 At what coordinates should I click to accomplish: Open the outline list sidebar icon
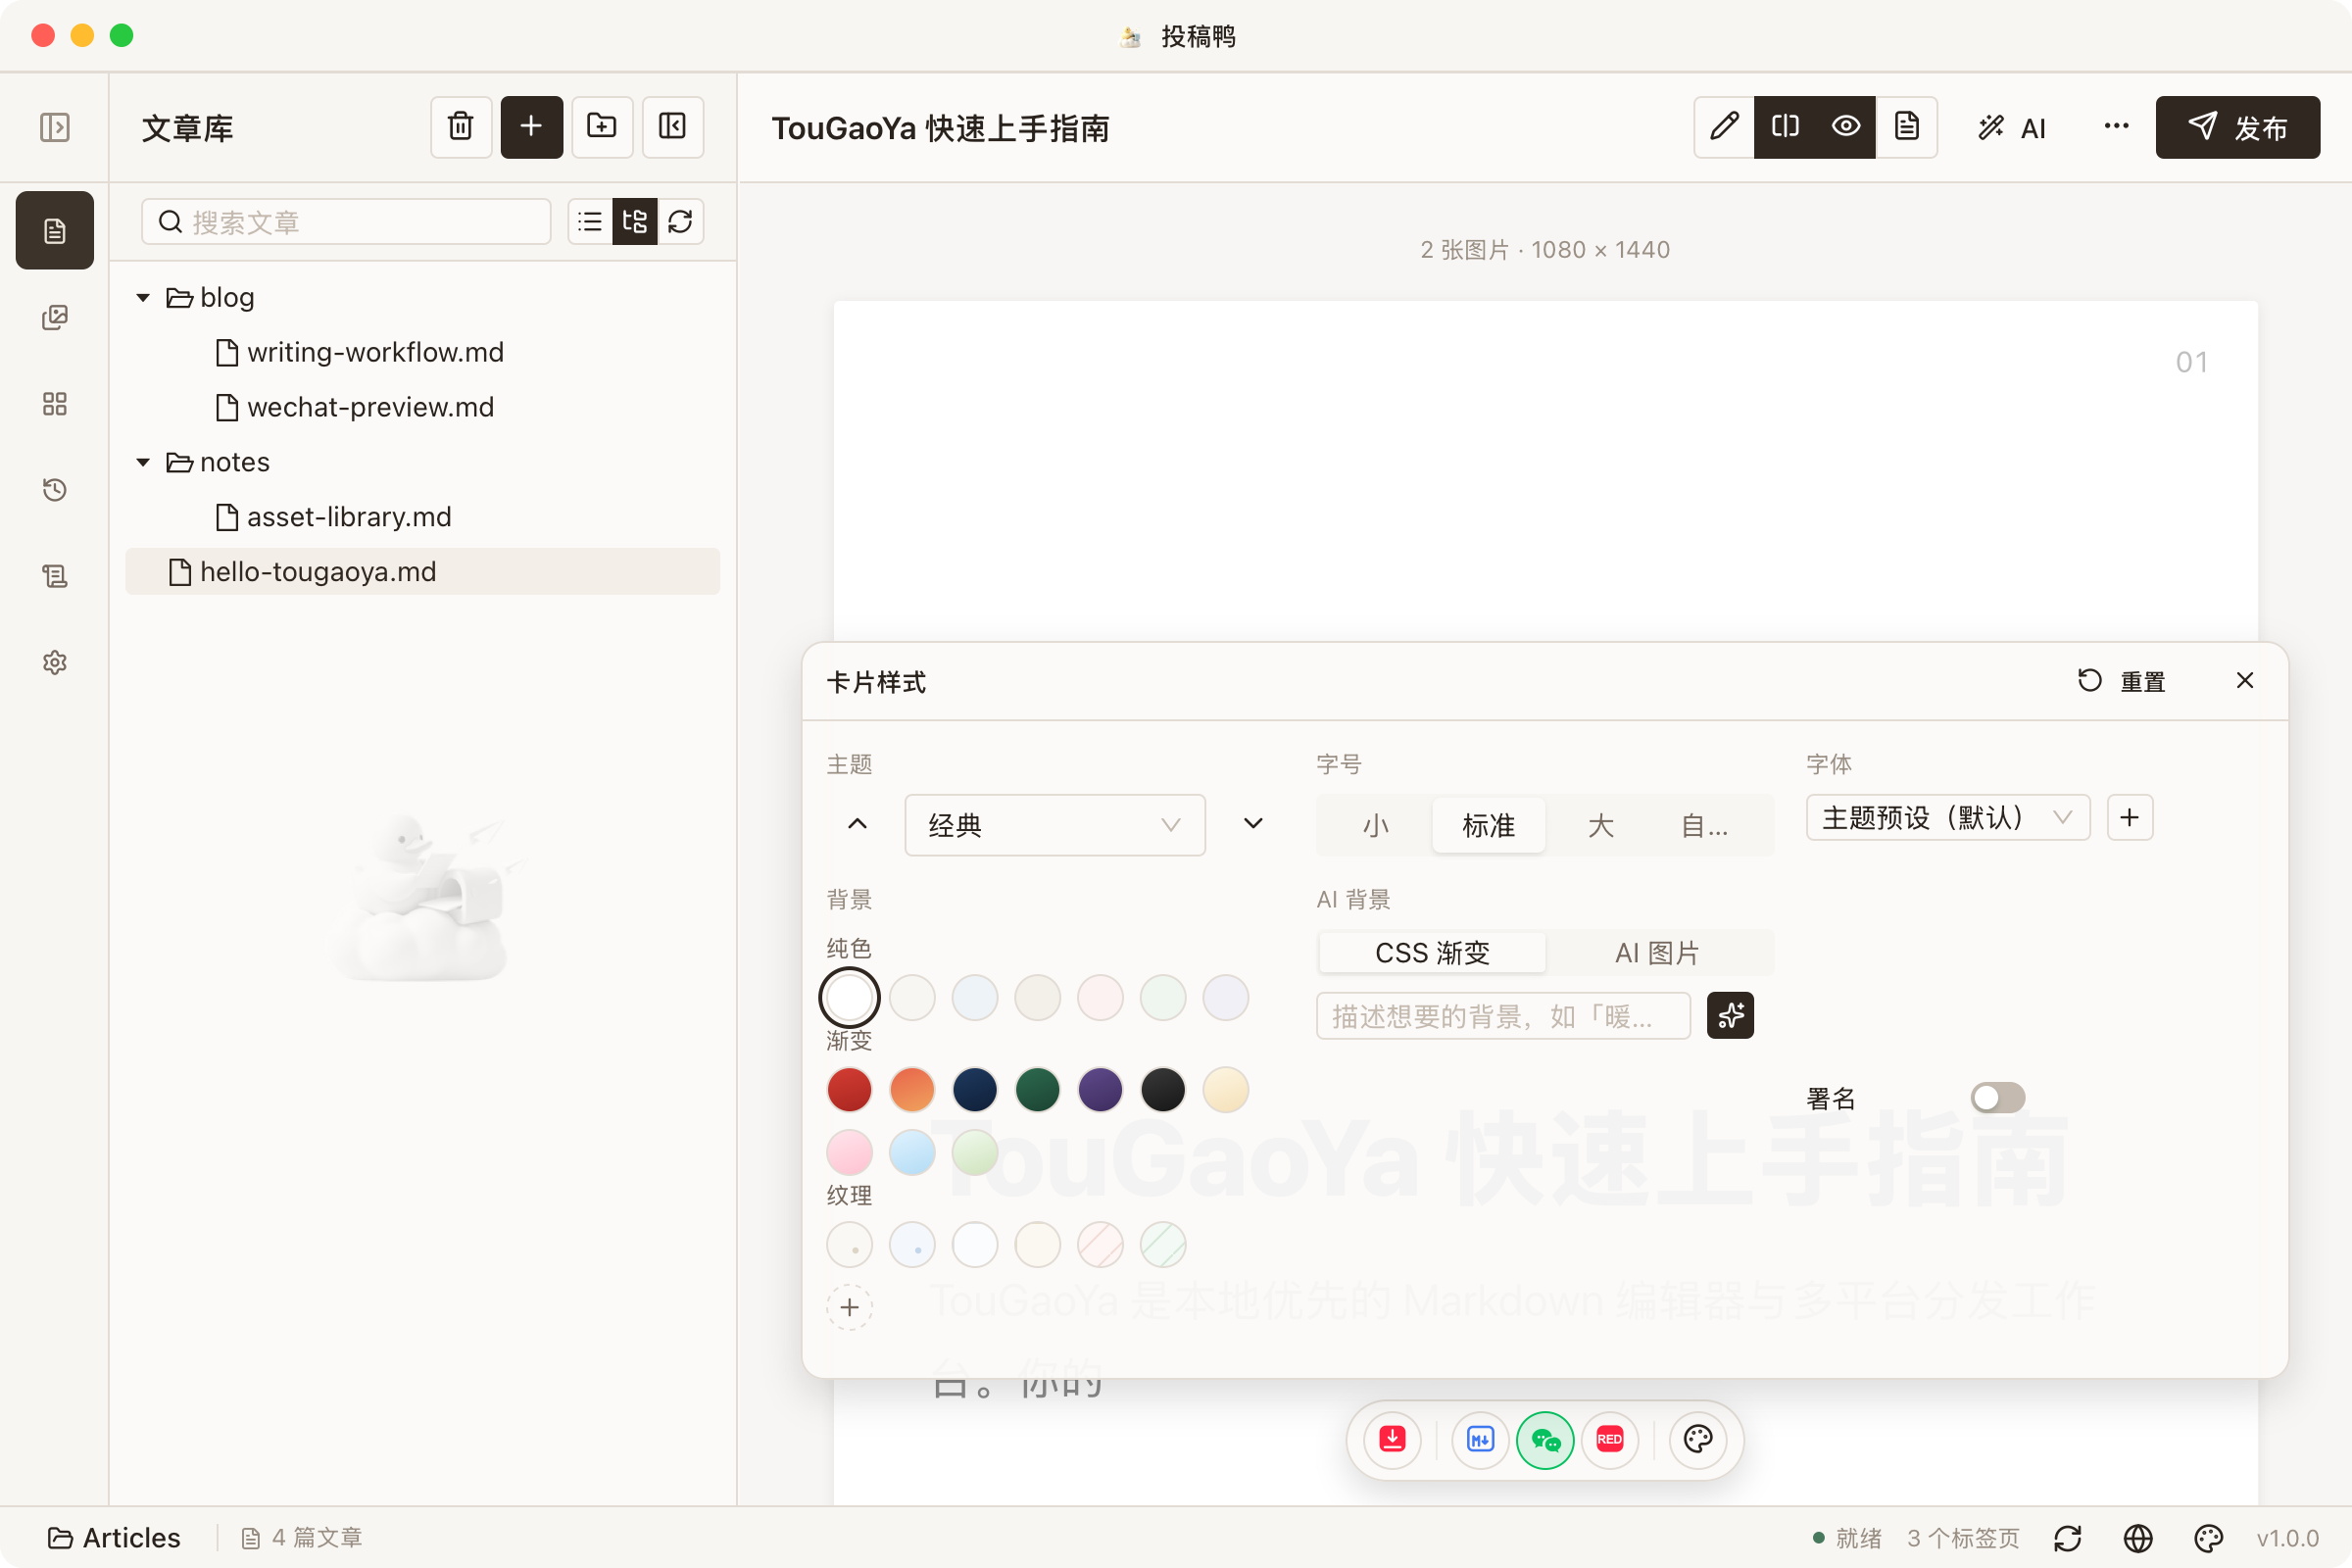point(55,576)
